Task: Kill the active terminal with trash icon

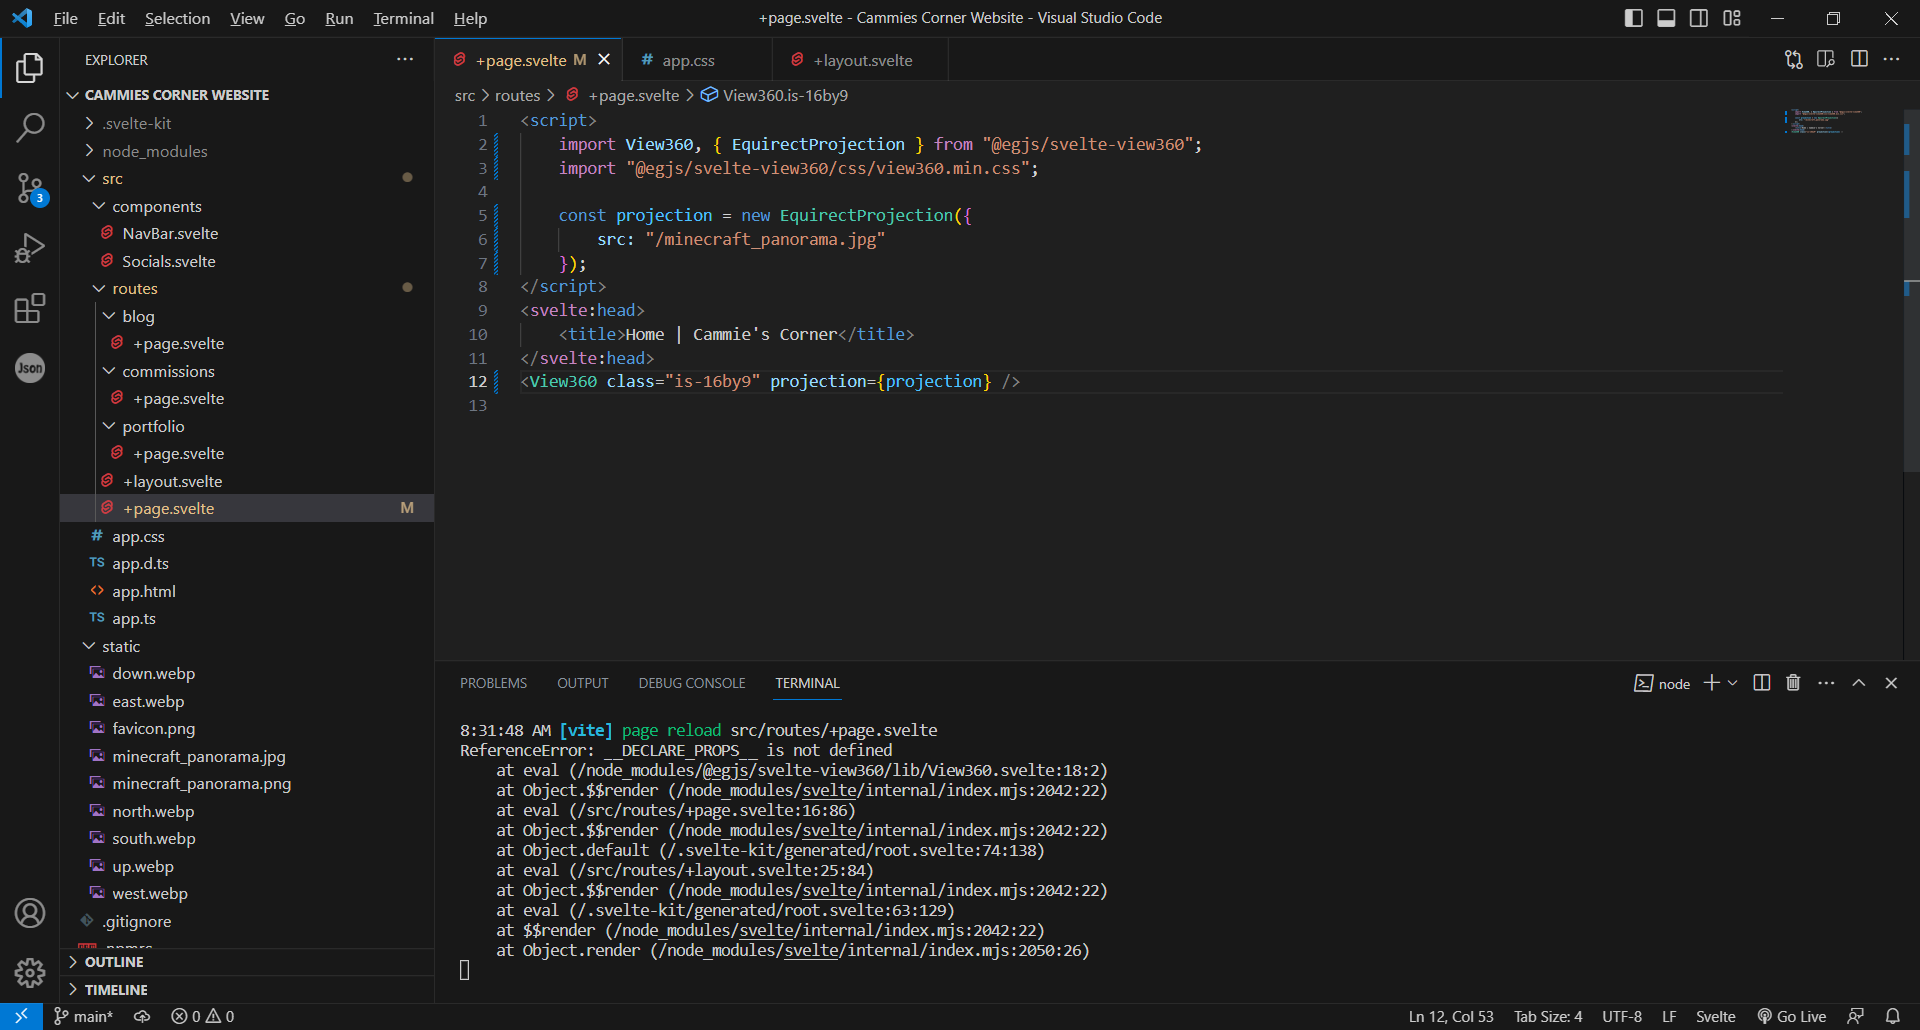Action: (x=1792, y=682)
